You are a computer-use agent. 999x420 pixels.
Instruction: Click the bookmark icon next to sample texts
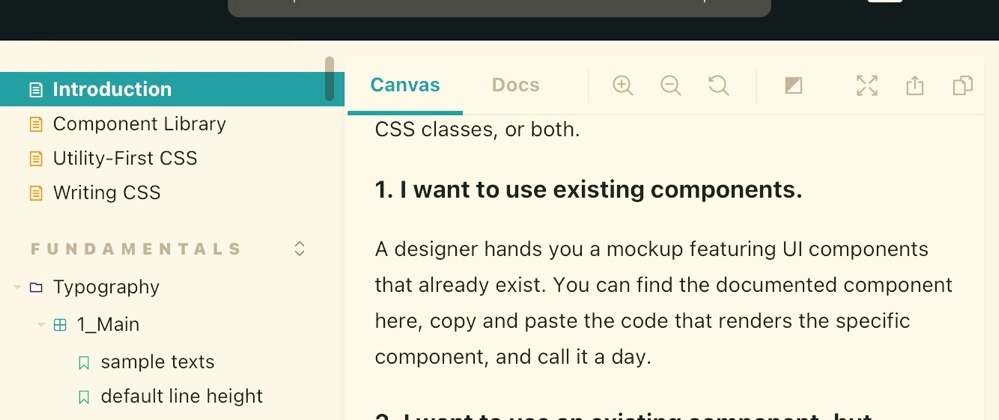84,363
